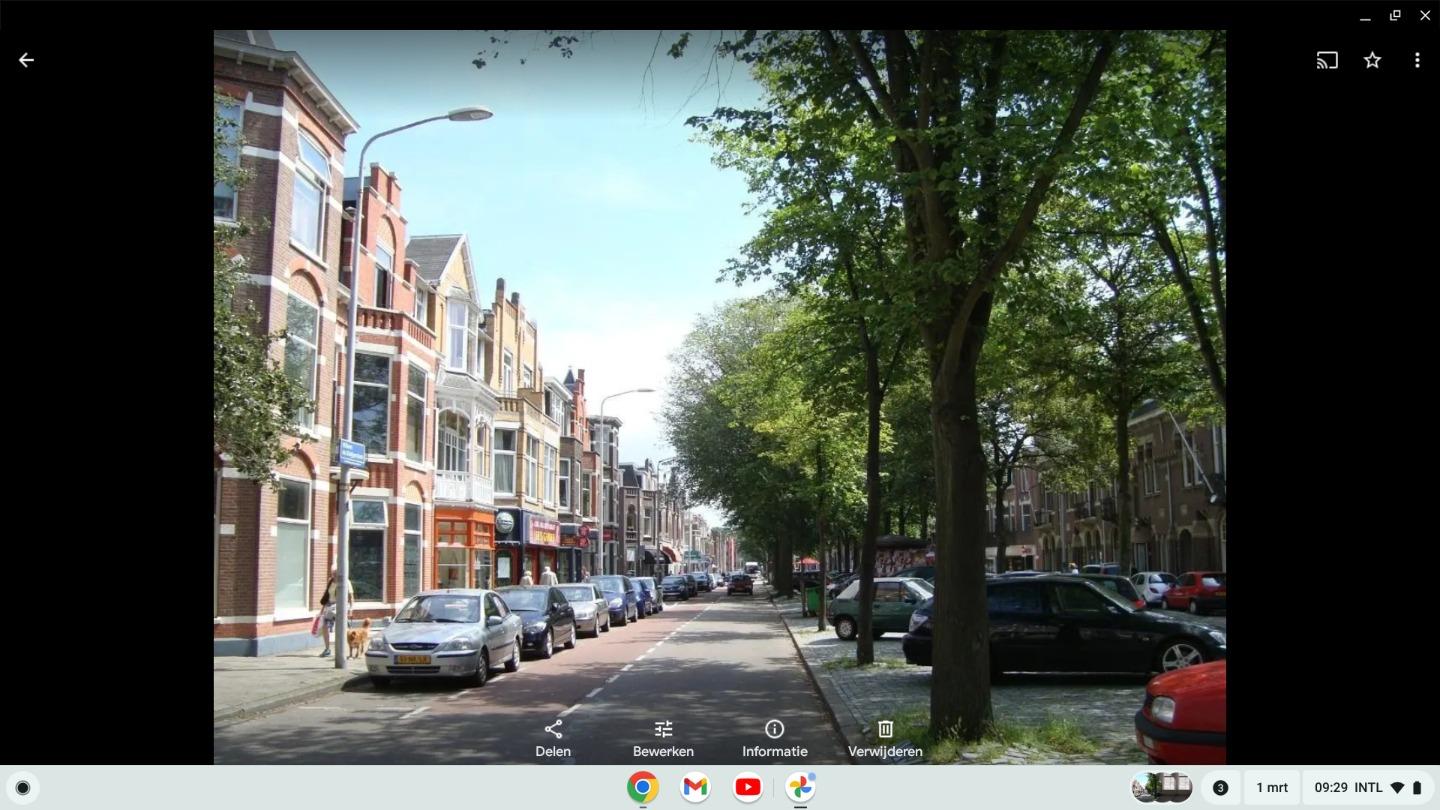The height and width of the screenshot is (810, 1440).
Task: Open the calendar via the 1 mrt date
Action: [1270, 787]
